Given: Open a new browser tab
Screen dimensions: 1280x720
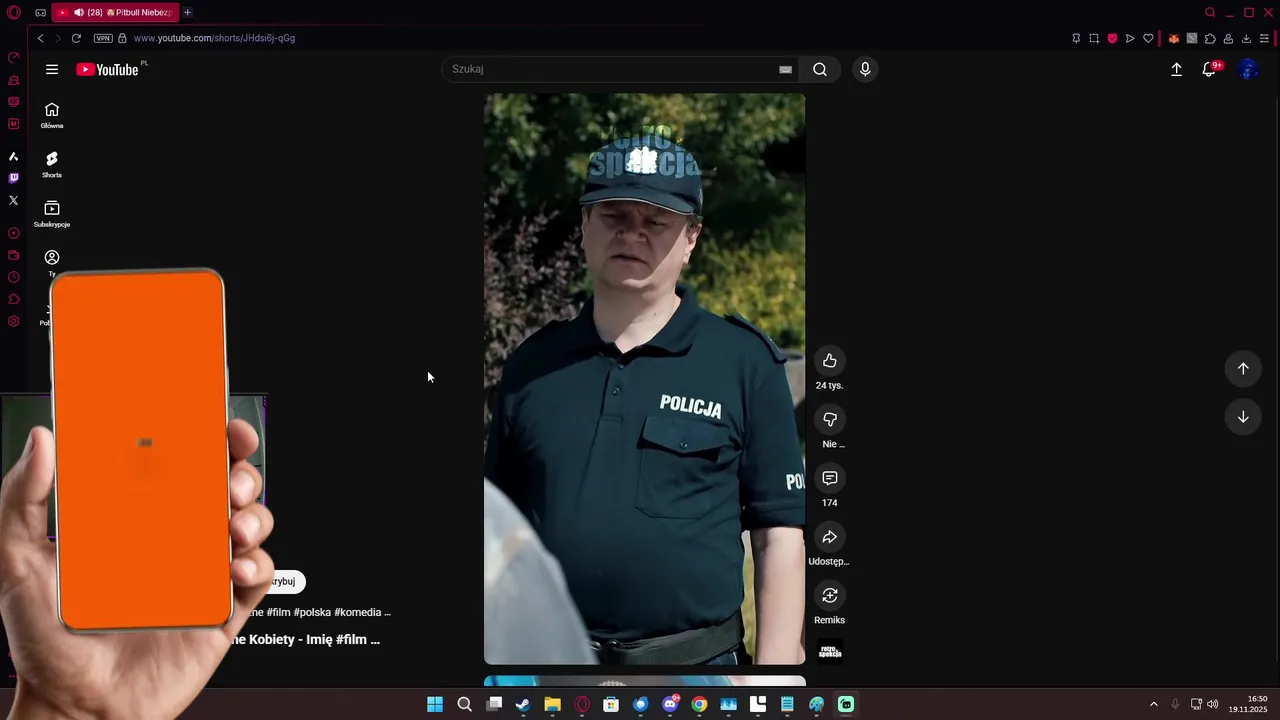Looking at the screenshot, I should pyautogui.click(x=187, y=12).
